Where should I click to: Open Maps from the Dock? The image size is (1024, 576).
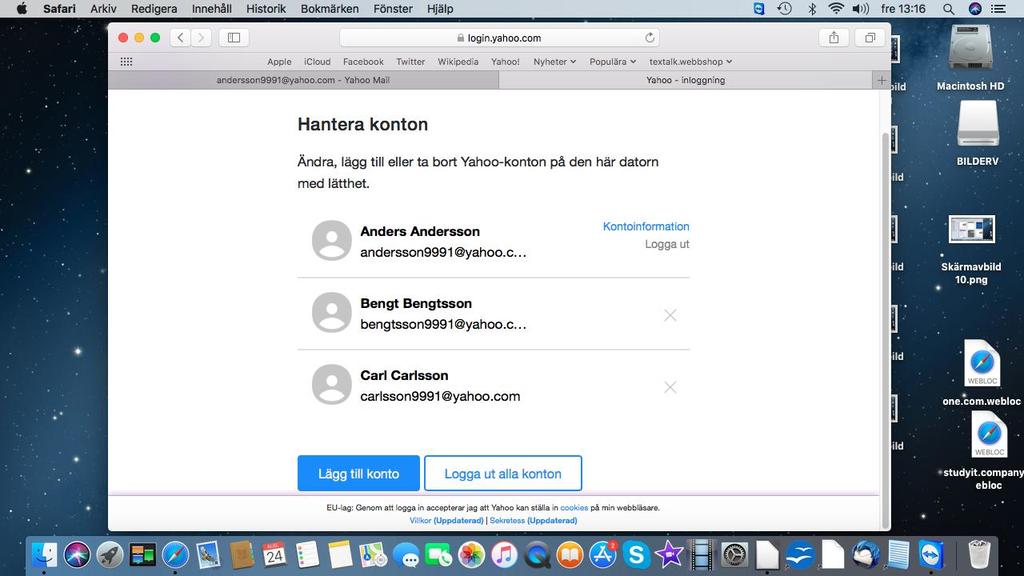pos(373,555)
